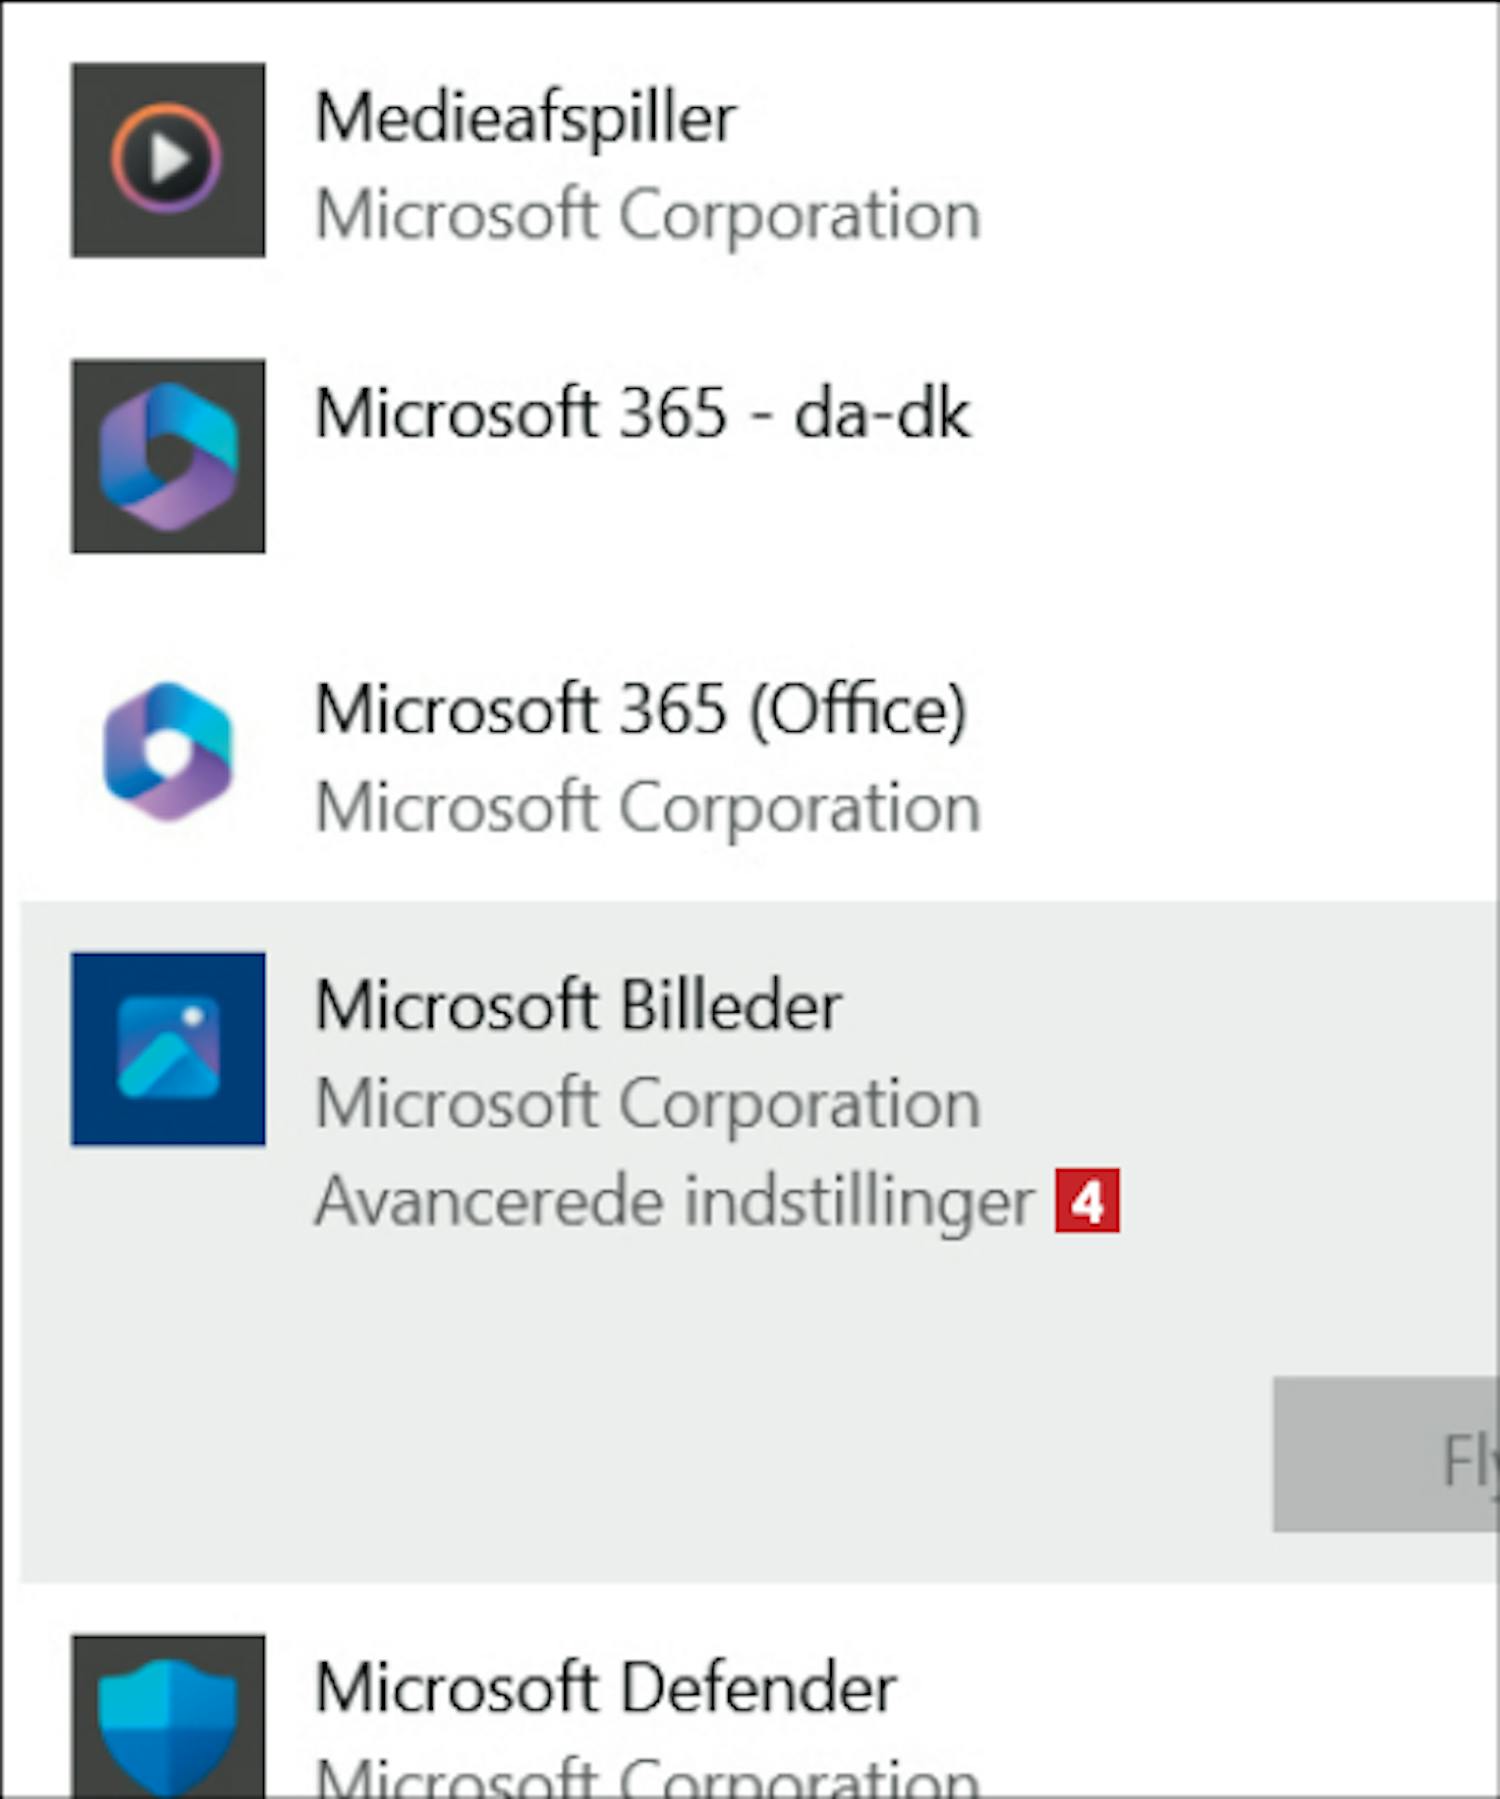1500x1799 pixels.
Task: Click the Microsoft Billeder title text
Action: pos(578,1005)
